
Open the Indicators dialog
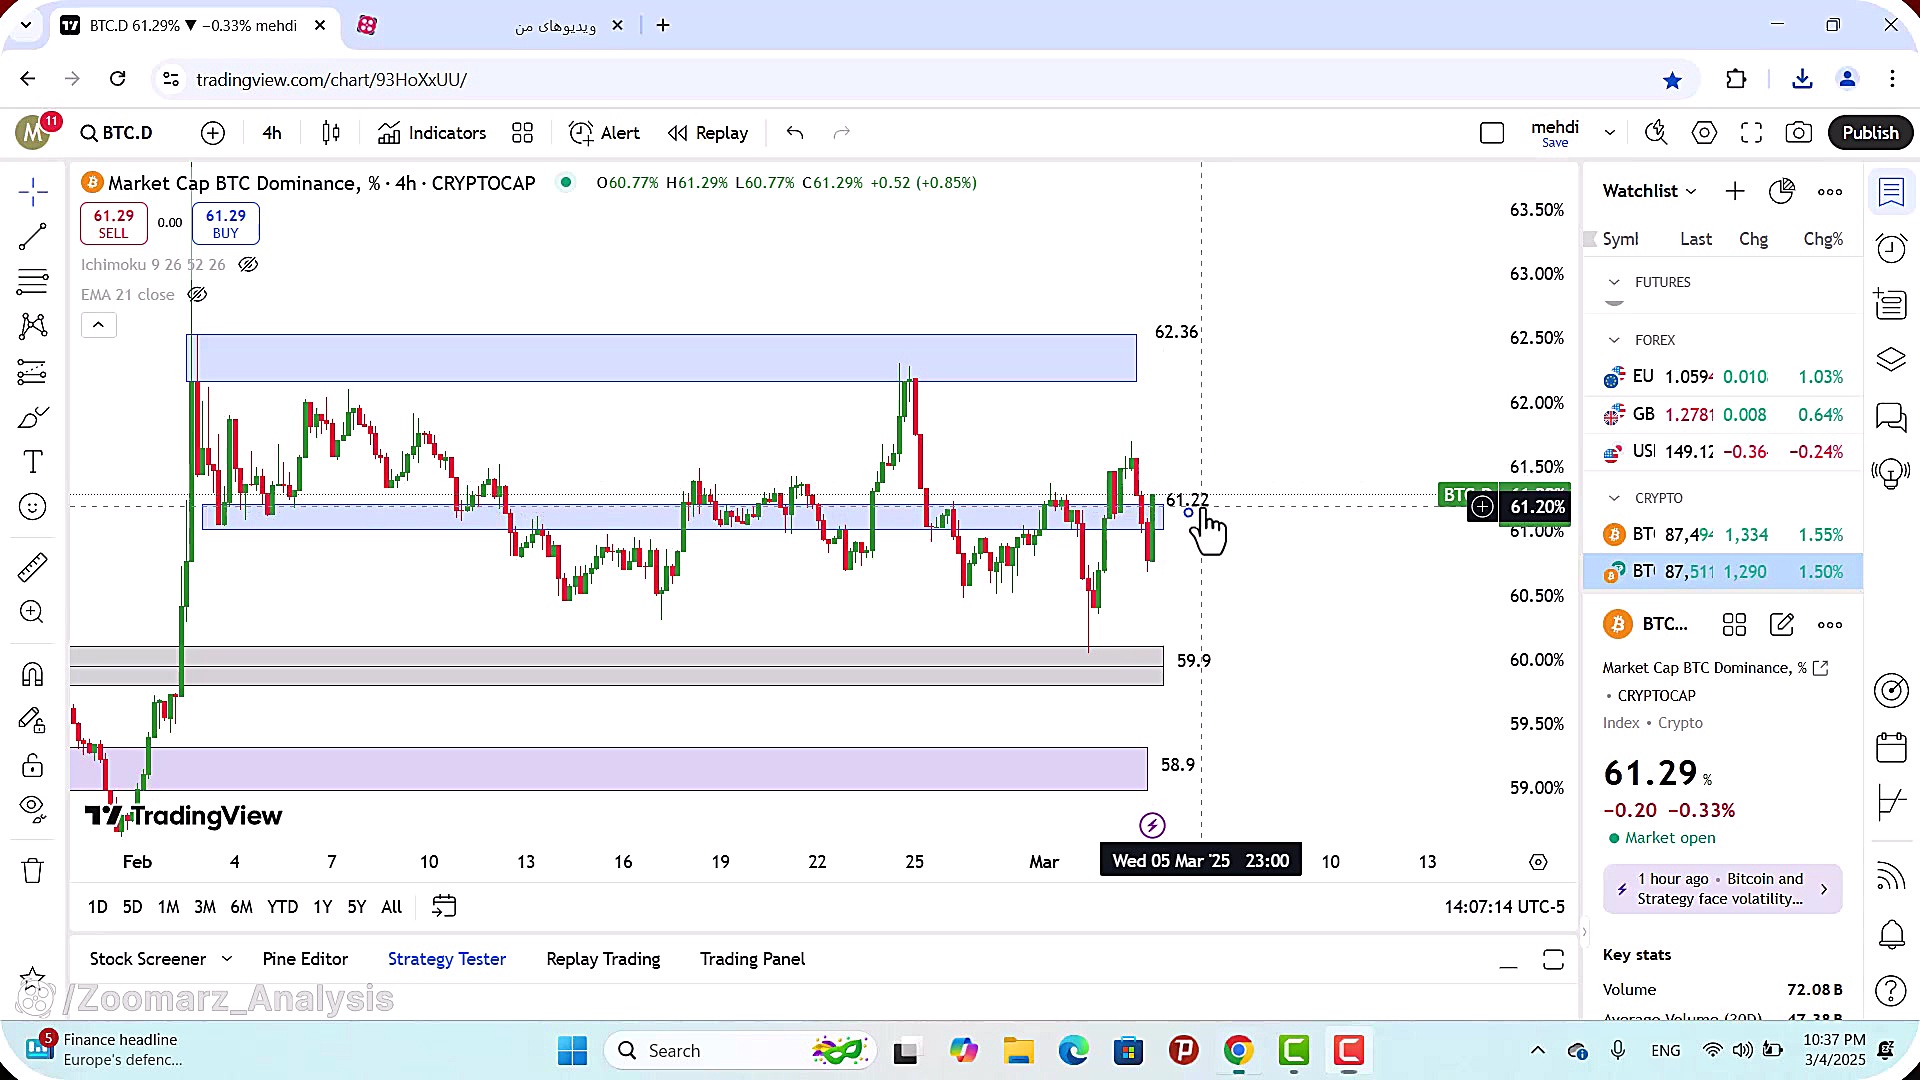coord(431,133)
